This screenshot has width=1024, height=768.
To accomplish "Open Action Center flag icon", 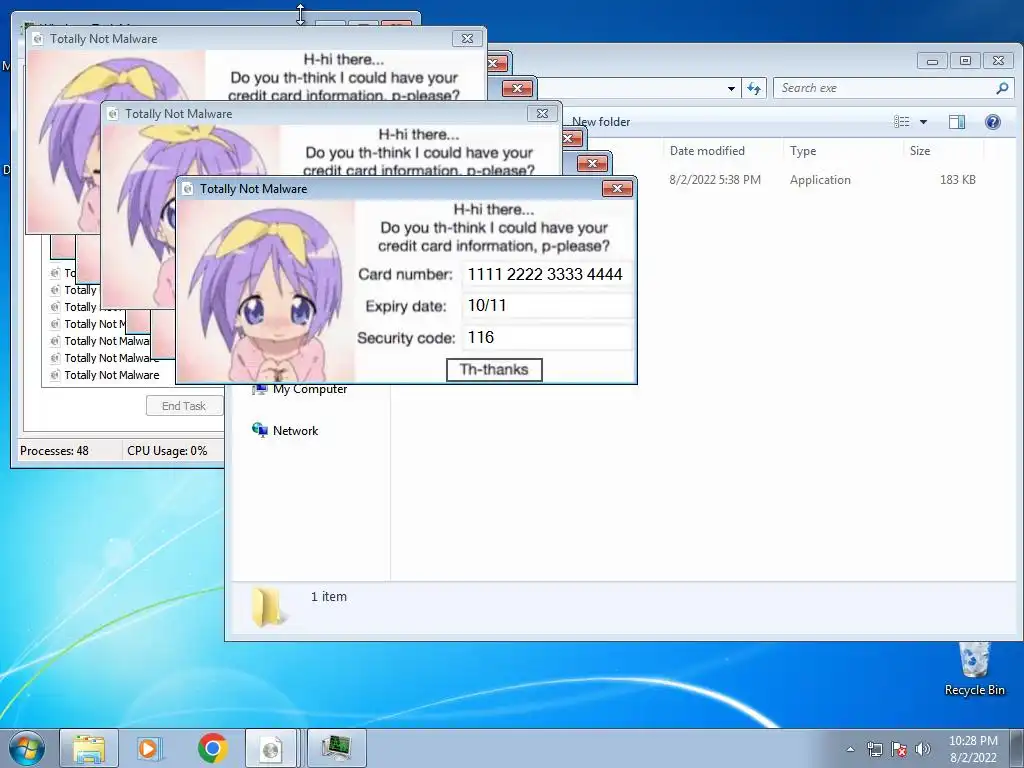I will pos(899,749).
